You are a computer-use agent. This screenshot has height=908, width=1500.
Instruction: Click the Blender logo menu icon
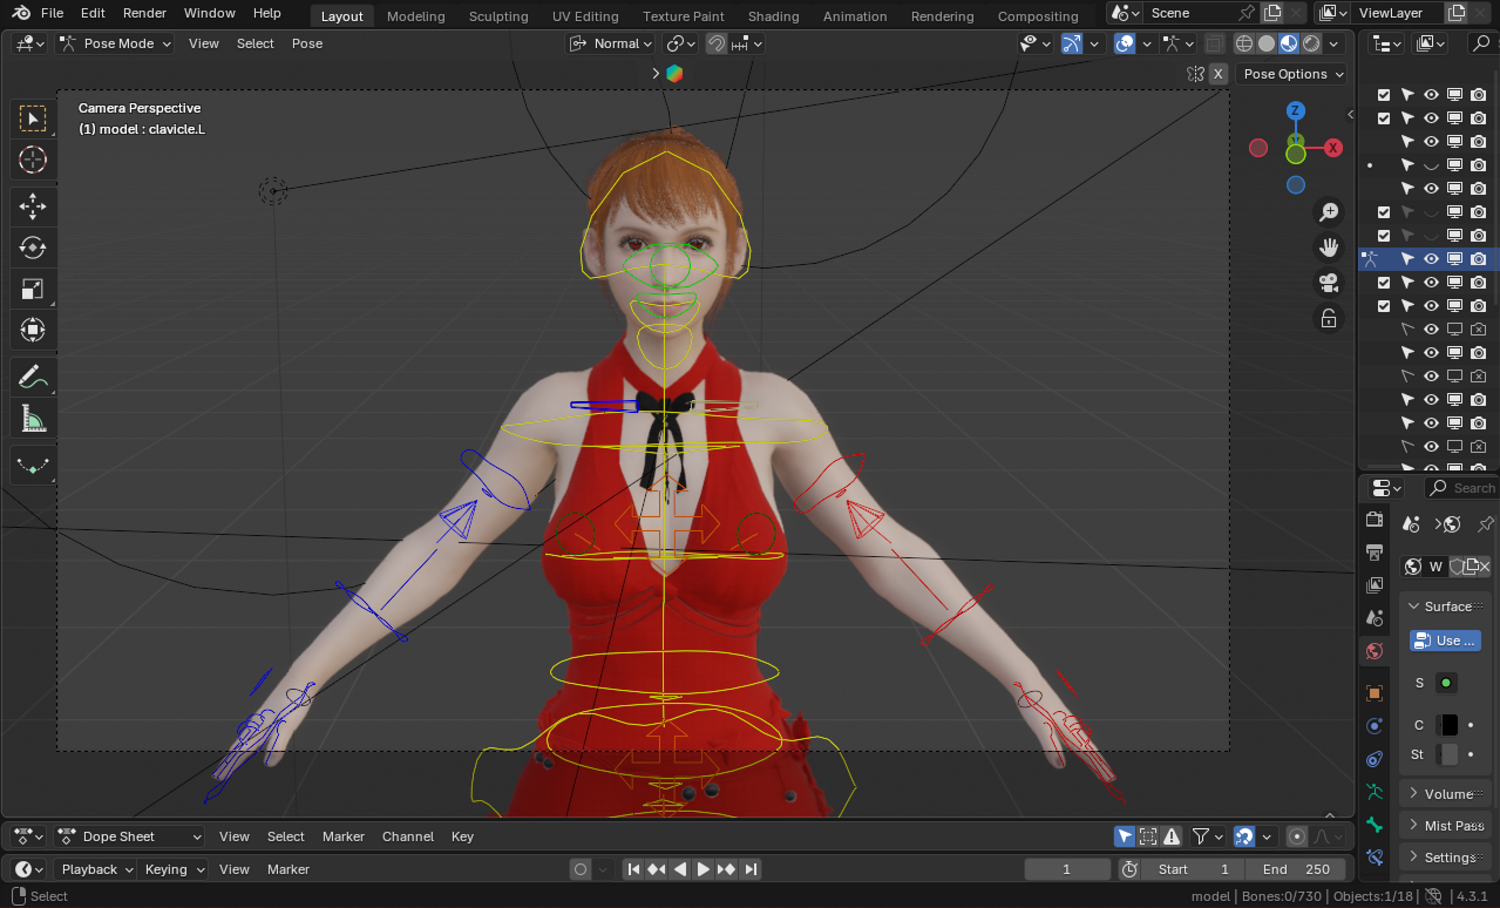tap(21, 13)
